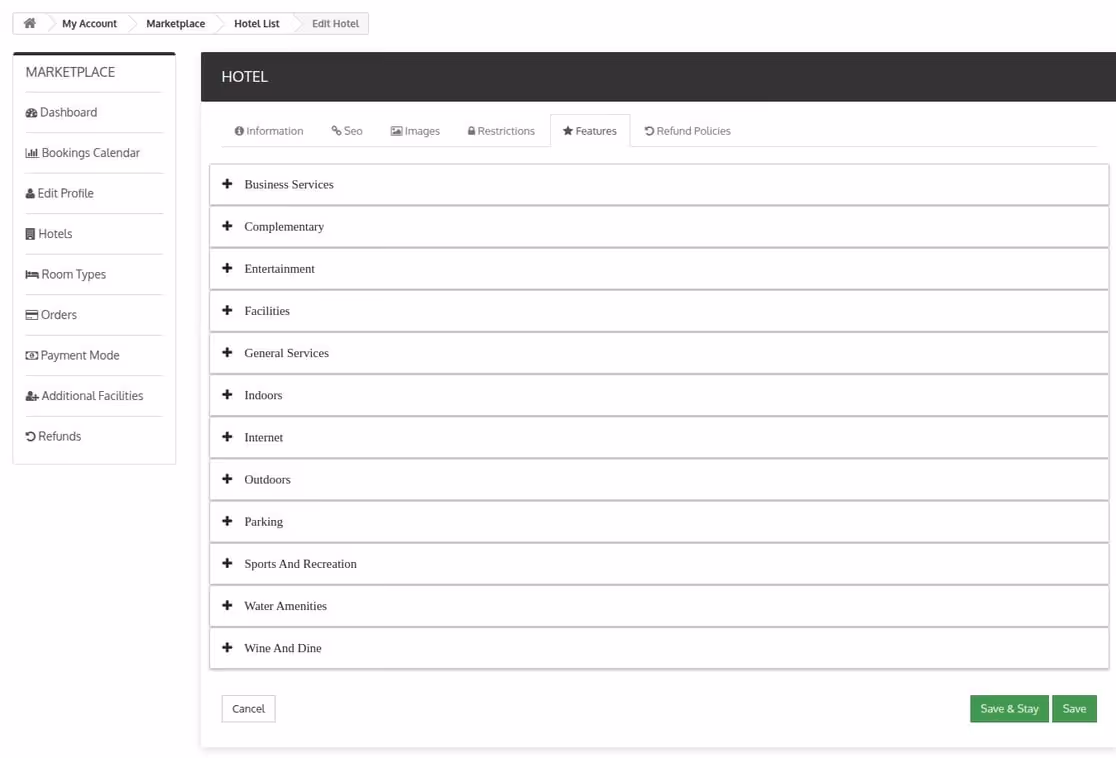Expand Facilities with its plus icon
This screenshot has width=1116, height=758.
tap(227, 310)
